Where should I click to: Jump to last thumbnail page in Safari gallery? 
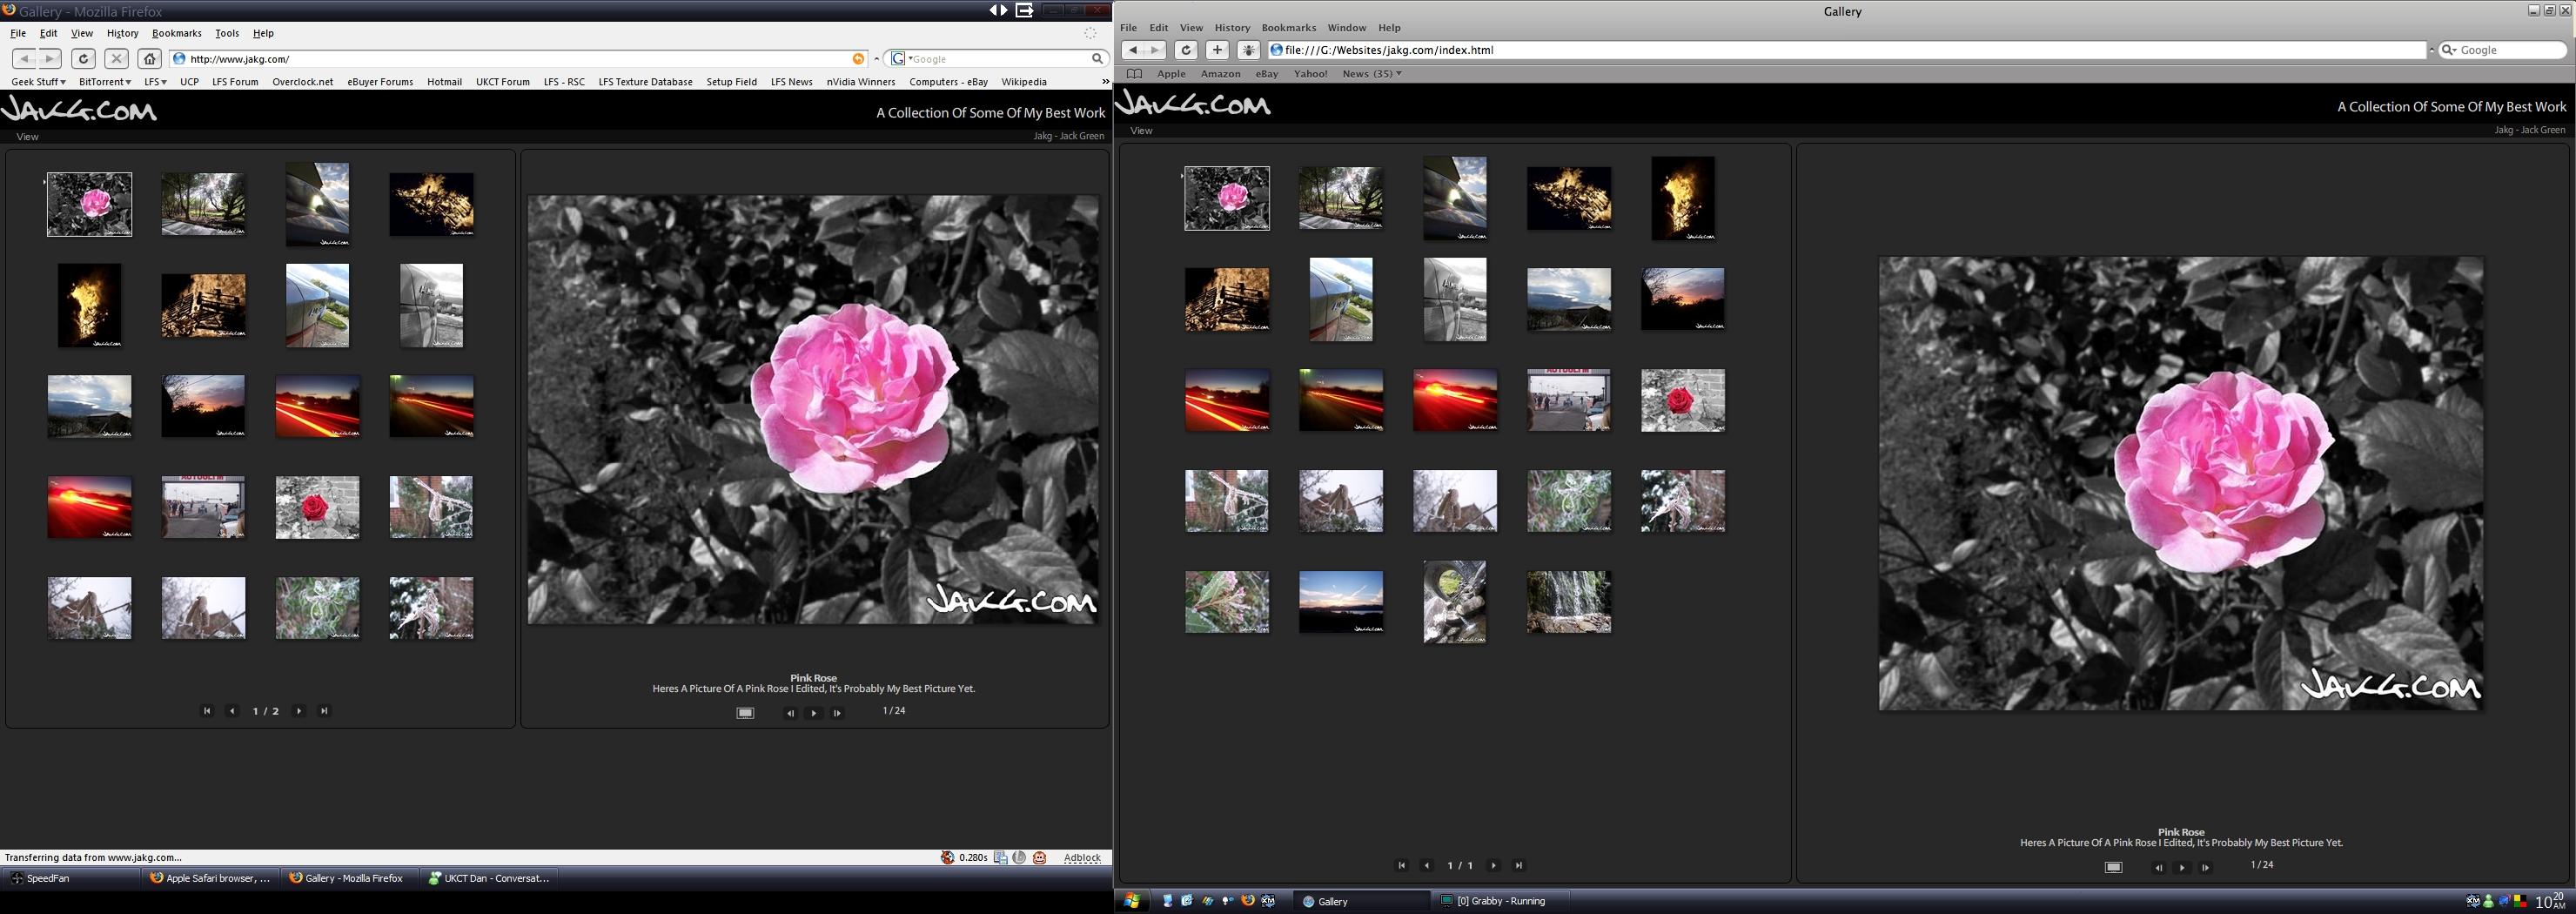click(1518, 865)
